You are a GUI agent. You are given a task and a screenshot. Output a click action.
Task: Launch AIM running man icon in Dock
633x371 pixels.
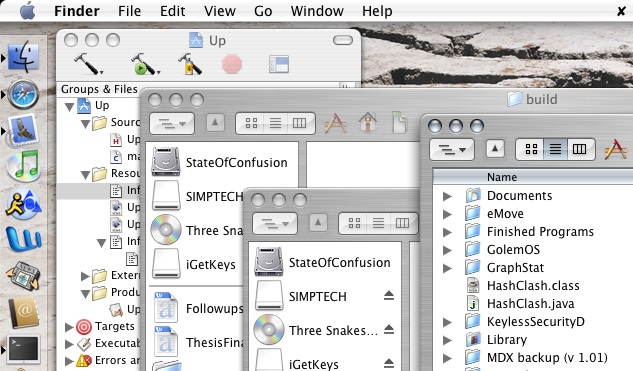[x=23, y=203]
